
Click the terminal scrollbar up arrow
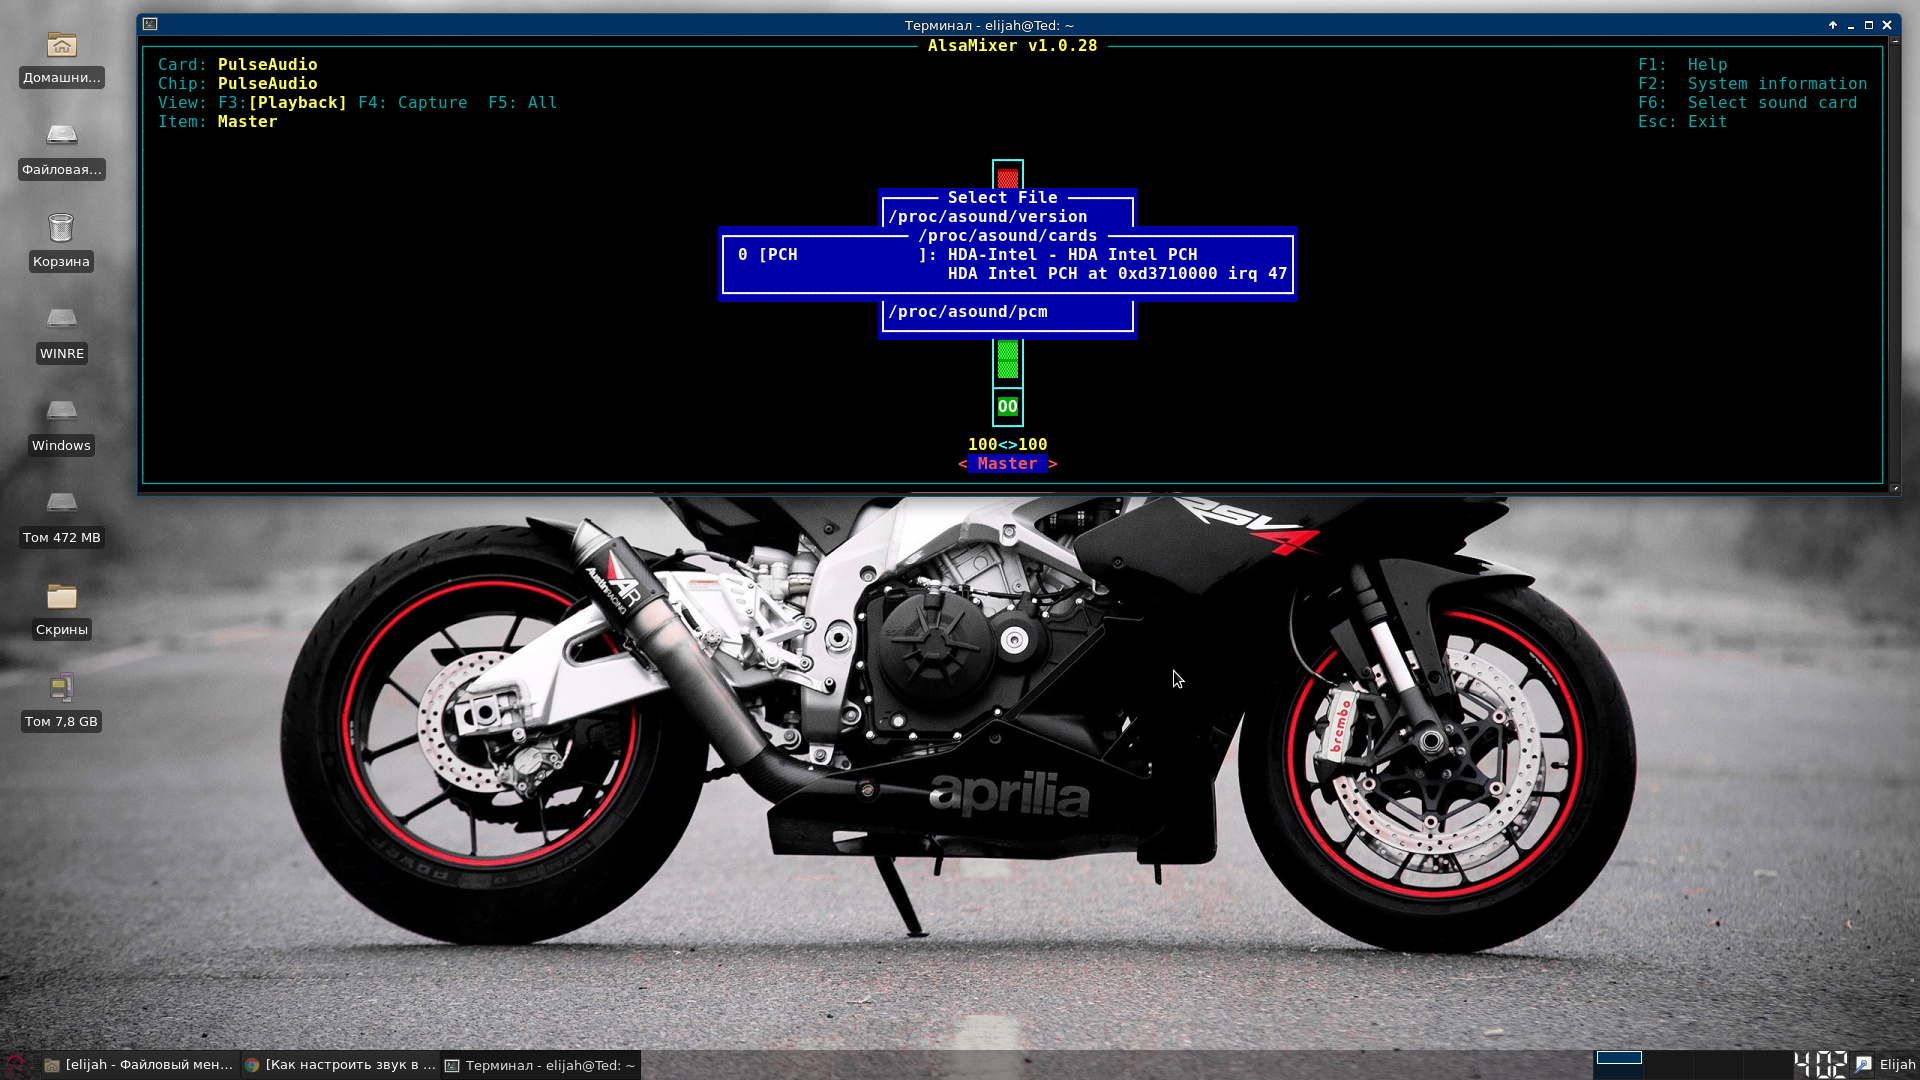click(x=1894, y=42)
